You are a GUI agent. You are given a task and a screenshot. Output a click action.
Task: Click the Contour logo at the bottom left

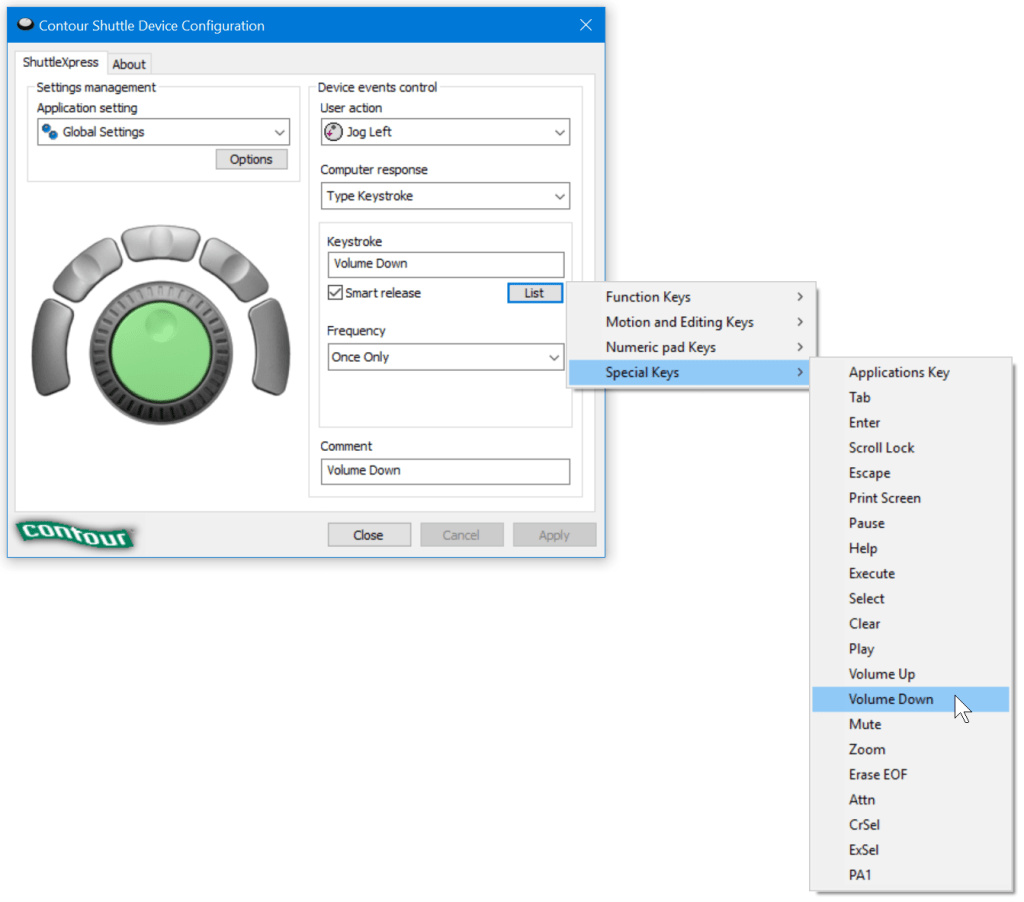point(75,534)
